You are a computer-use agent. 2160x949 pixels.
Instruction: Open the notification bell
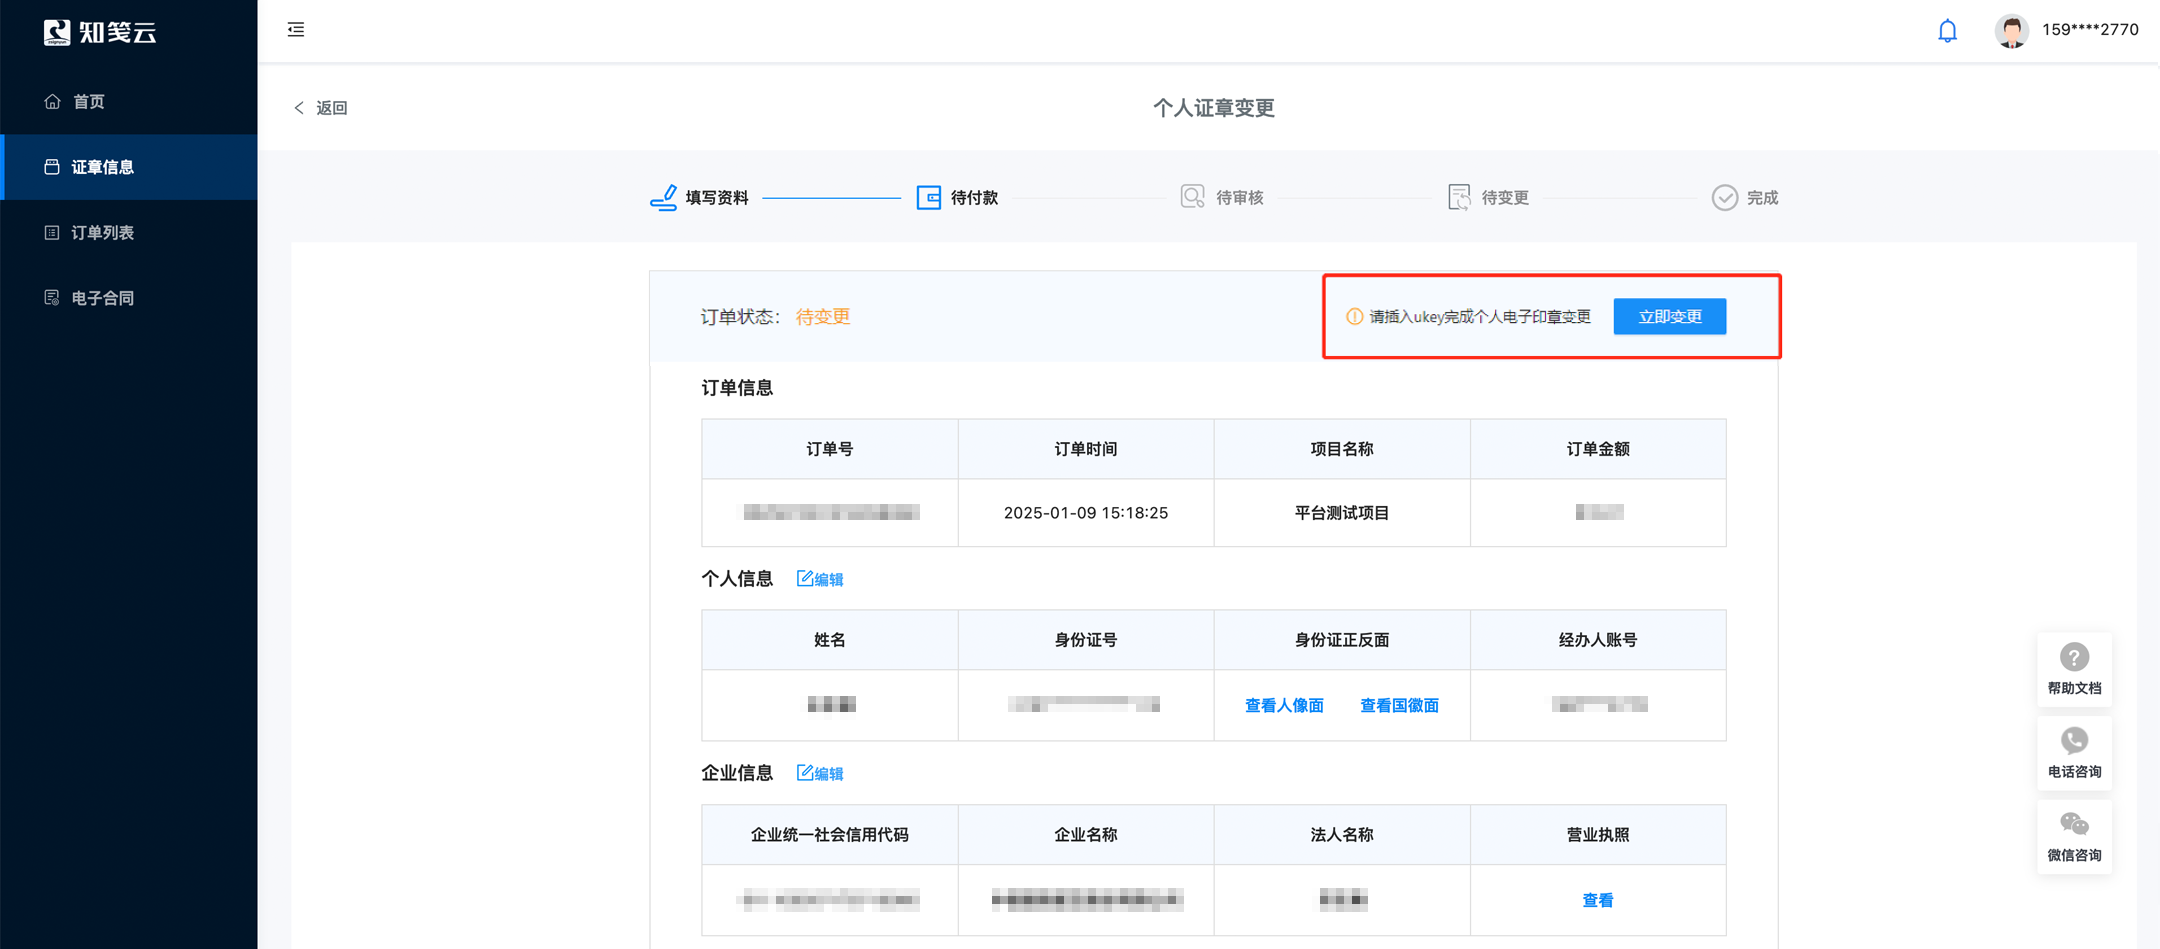1947,31
